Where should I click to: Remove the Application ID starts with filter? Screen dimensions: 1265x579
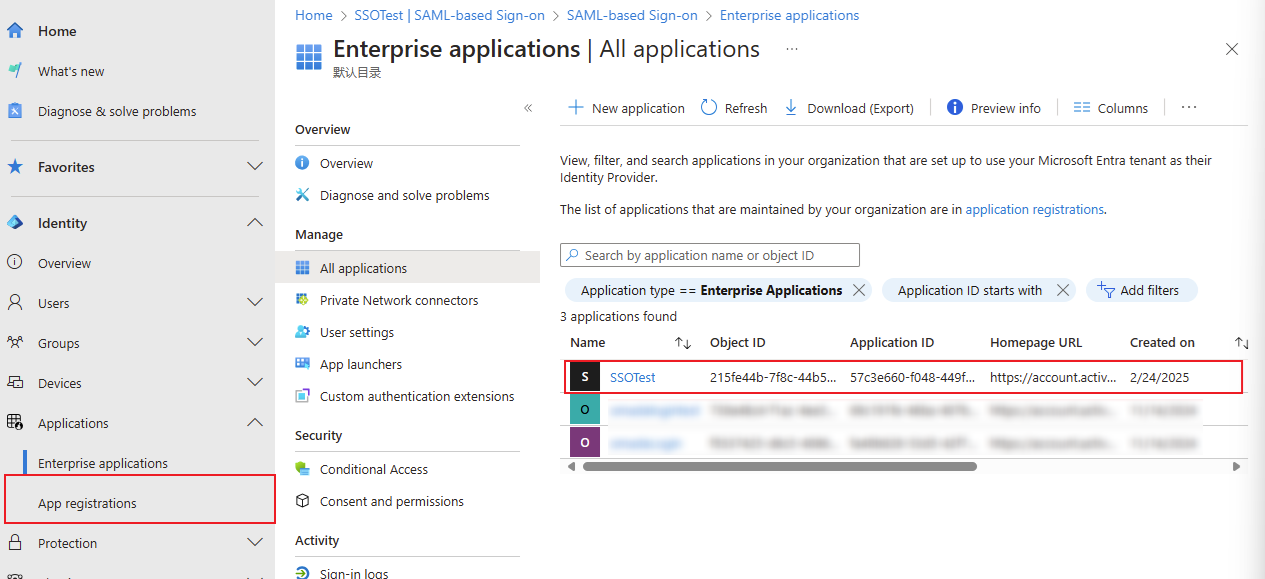pos(1063,290)
